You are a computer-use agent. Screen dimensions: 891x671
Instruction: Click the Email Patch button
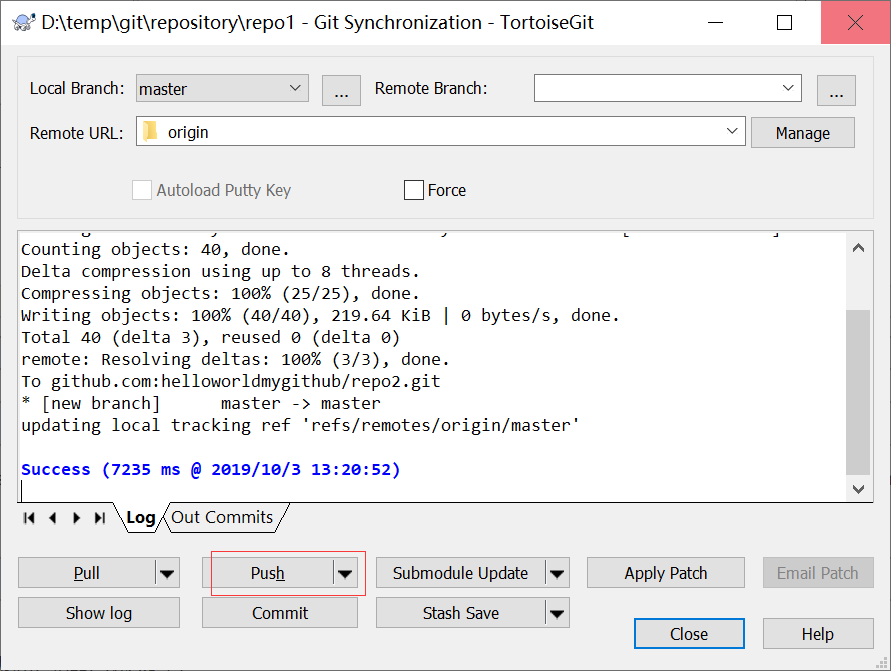(818, 573)
